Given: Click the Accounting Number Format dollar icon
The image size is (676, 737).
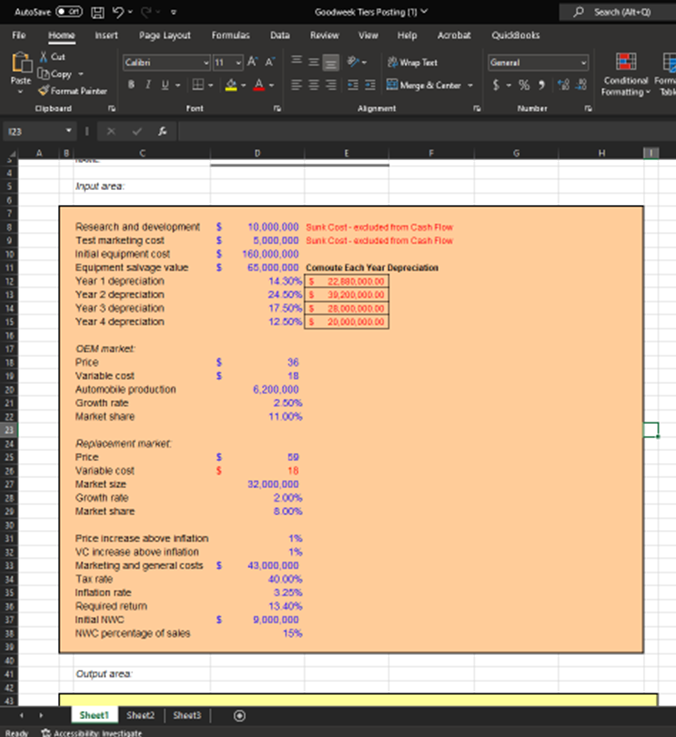Looking at the screenshot, I should (495, 85).
